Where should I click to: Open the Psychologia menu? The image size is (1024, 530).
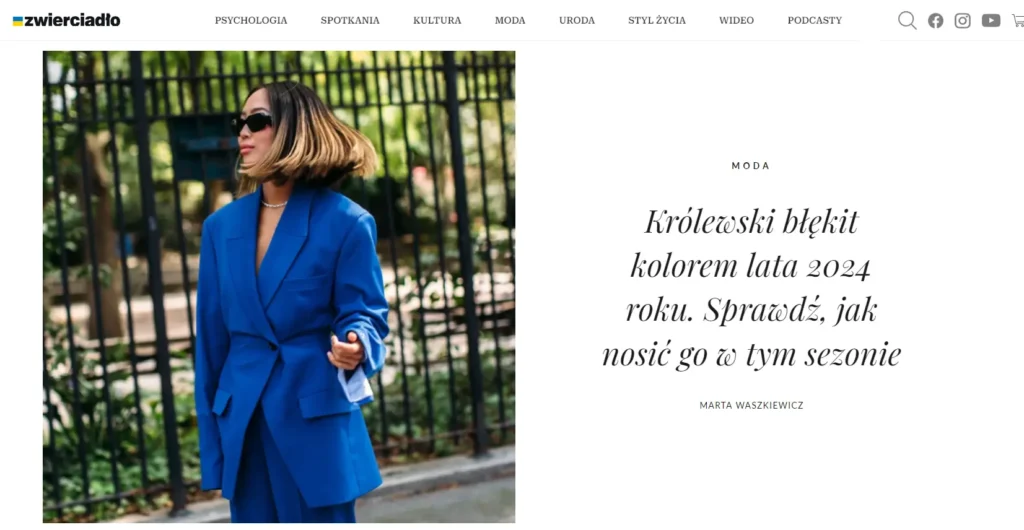coord(251,20)
